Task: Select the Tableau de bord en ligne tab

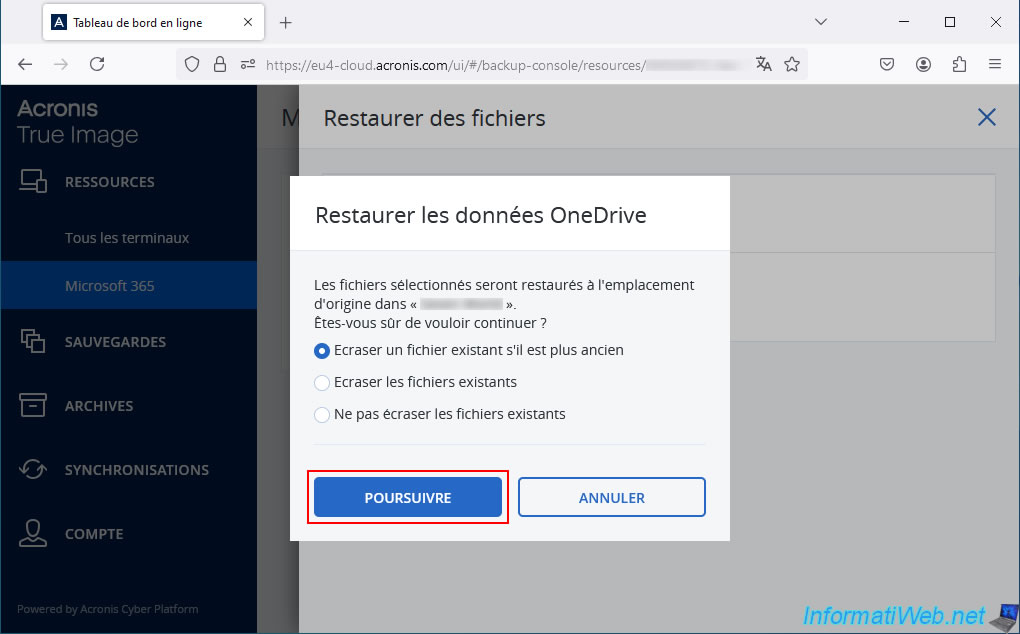Action: 153,23
